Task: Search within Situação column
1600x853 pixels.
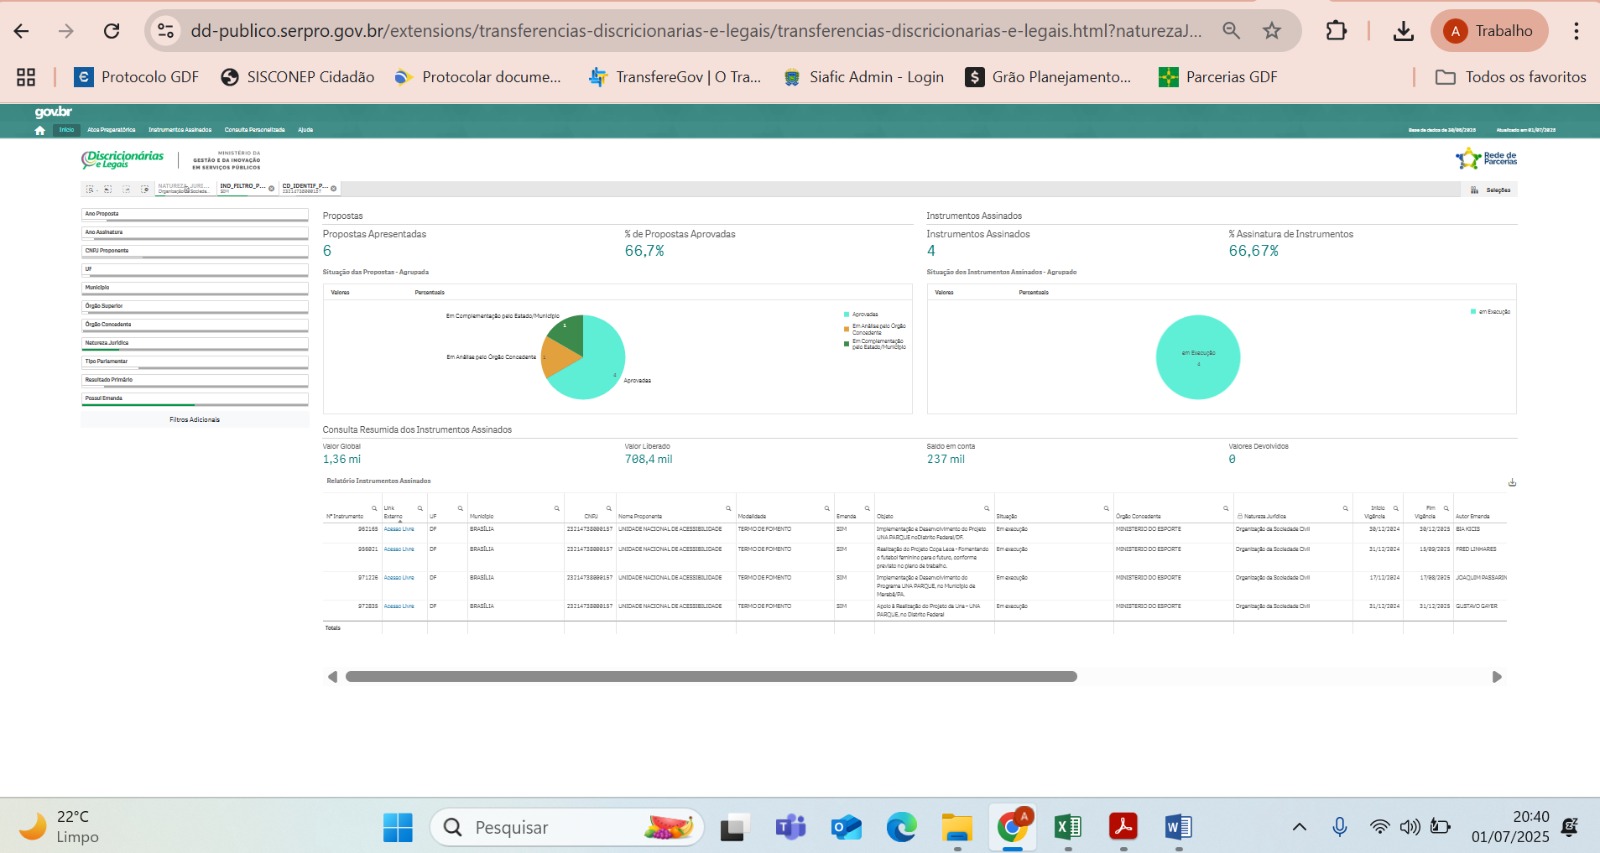Action: [x=1106, y=508]
